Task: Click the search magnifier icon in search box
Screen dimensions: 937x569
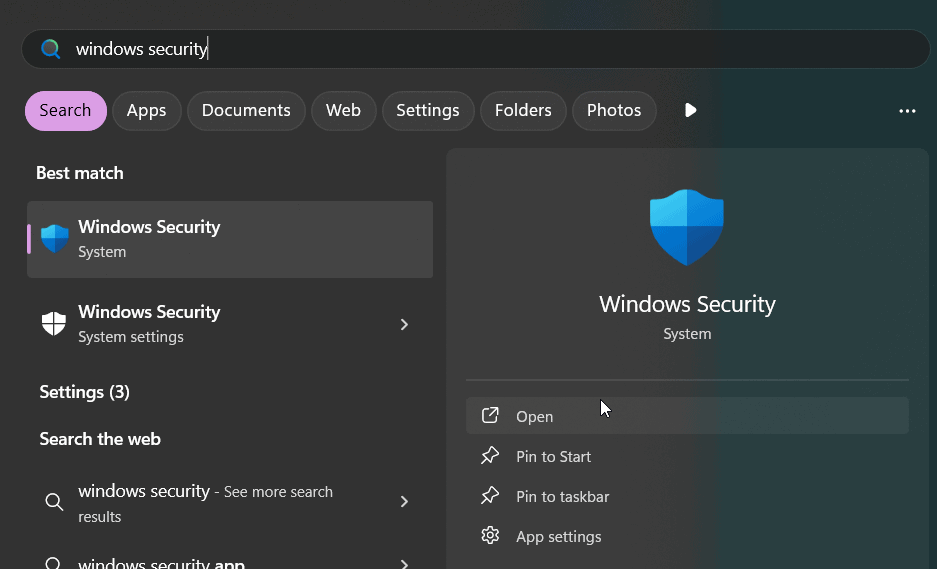Action: click(51, 49)
